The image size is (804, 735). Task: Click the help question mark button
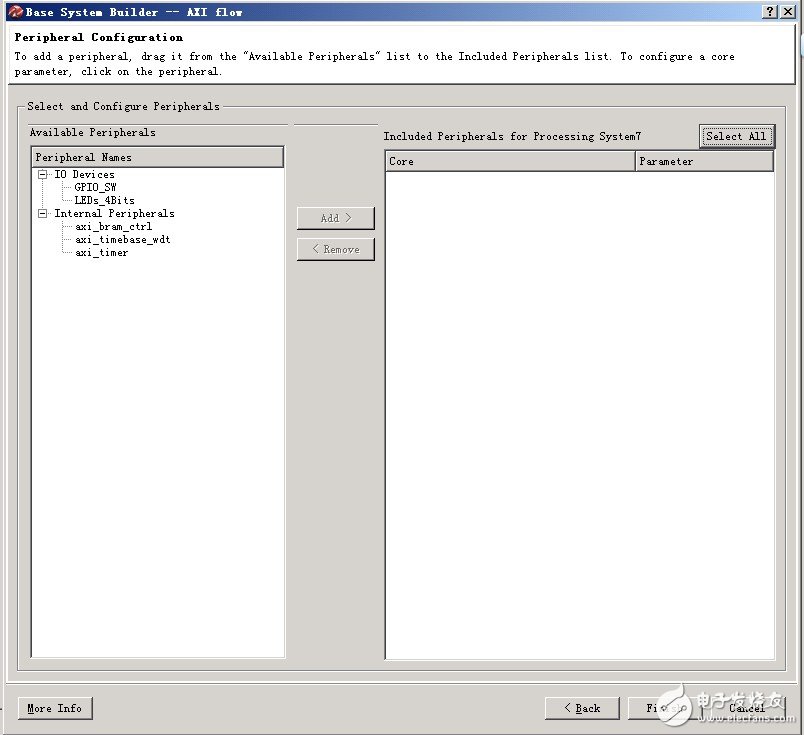770,12
